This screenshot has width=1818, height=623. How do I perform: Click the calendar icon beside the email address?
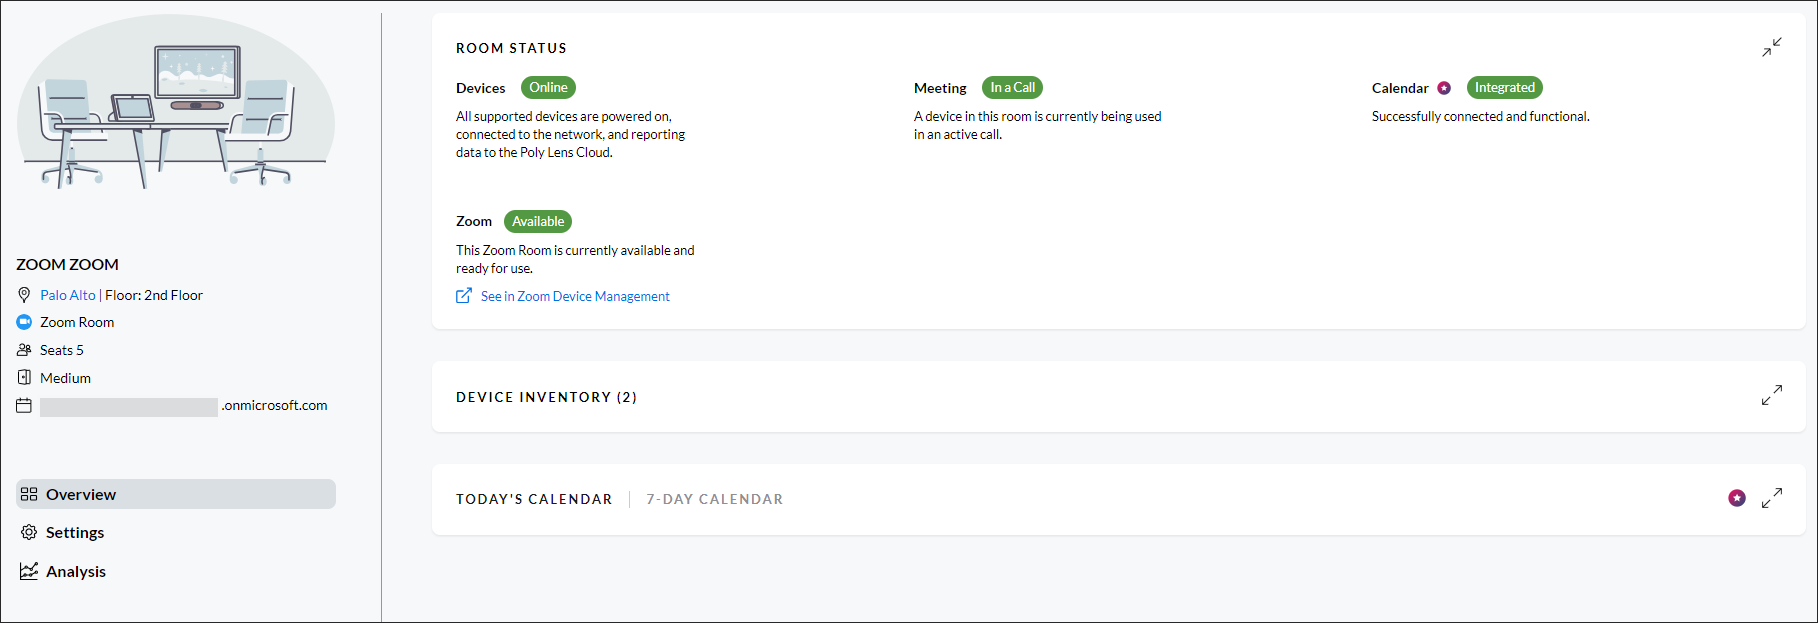(x=24, y=405)
